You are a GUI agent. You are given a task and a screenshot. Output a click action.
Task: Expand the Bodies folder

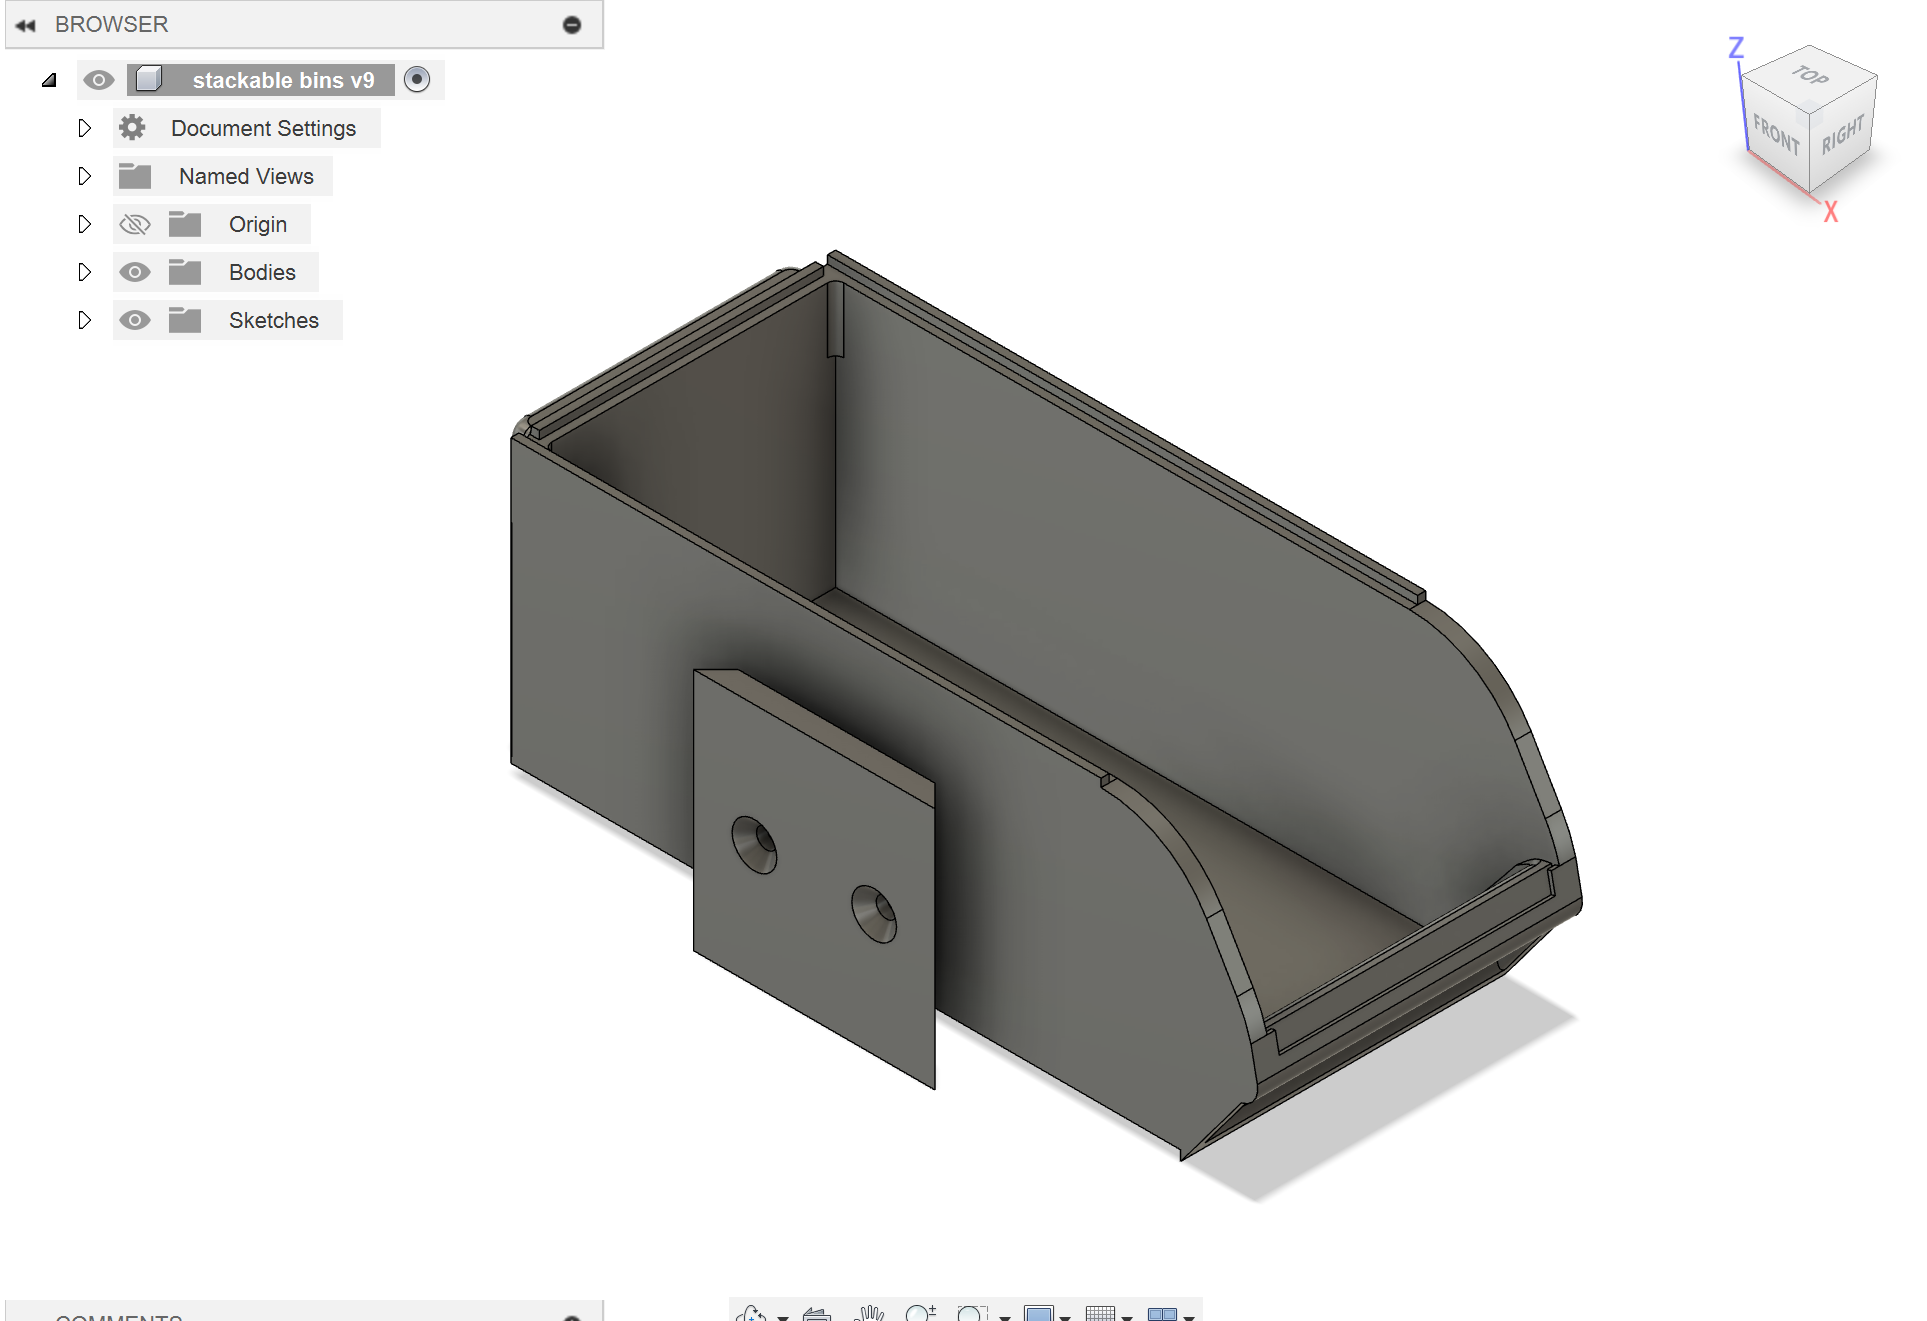tap(85, 271)
